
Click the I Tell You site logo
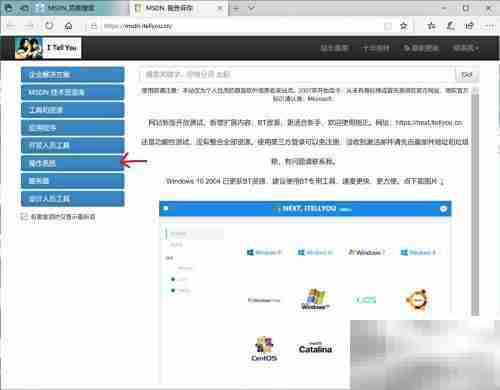pos(48,48)
